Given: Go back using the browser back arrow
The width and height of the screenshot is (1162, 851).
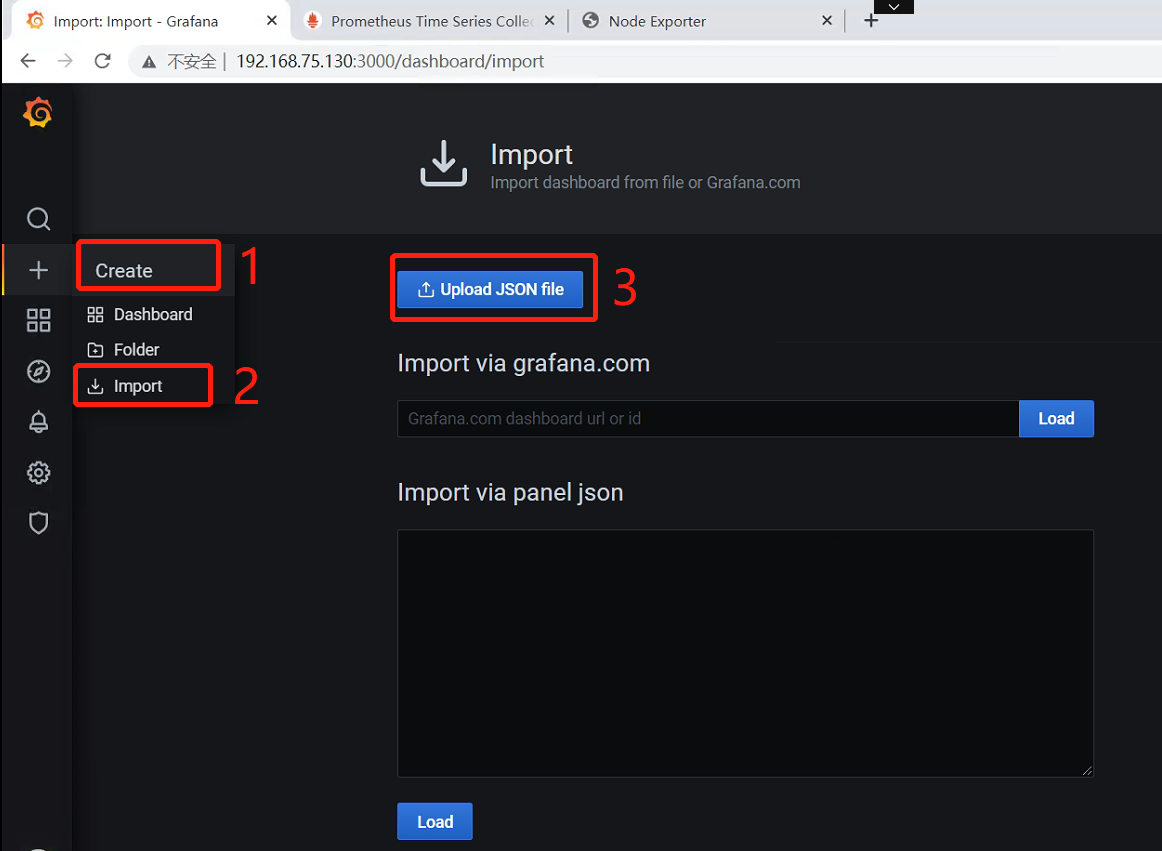Looking at the screenshot, I should click(x=28, y=61).
